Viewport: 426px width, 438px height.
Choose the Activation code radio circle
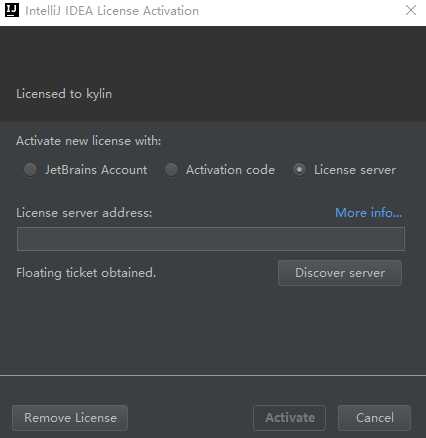click(171, 169)
